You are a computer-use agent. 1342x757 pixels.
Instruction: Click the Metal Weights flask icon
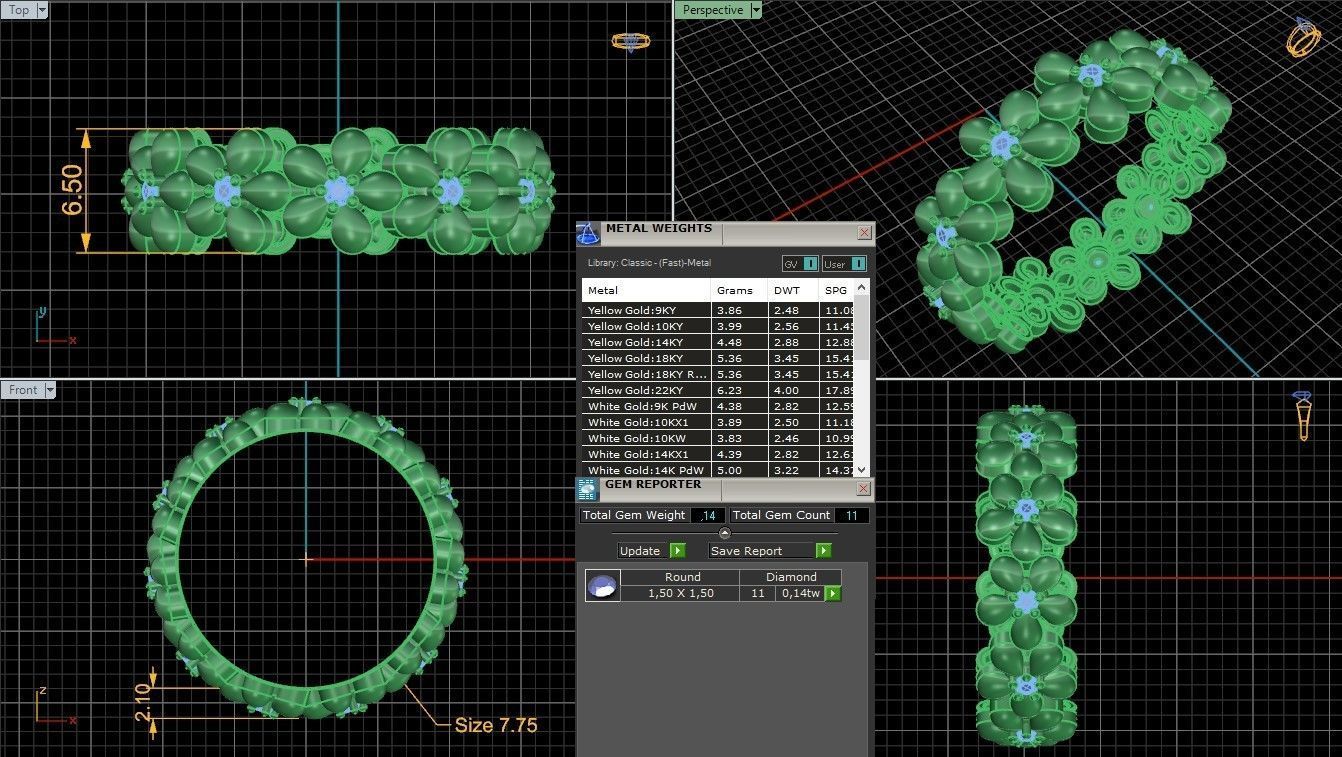click(x=588, y=234)
